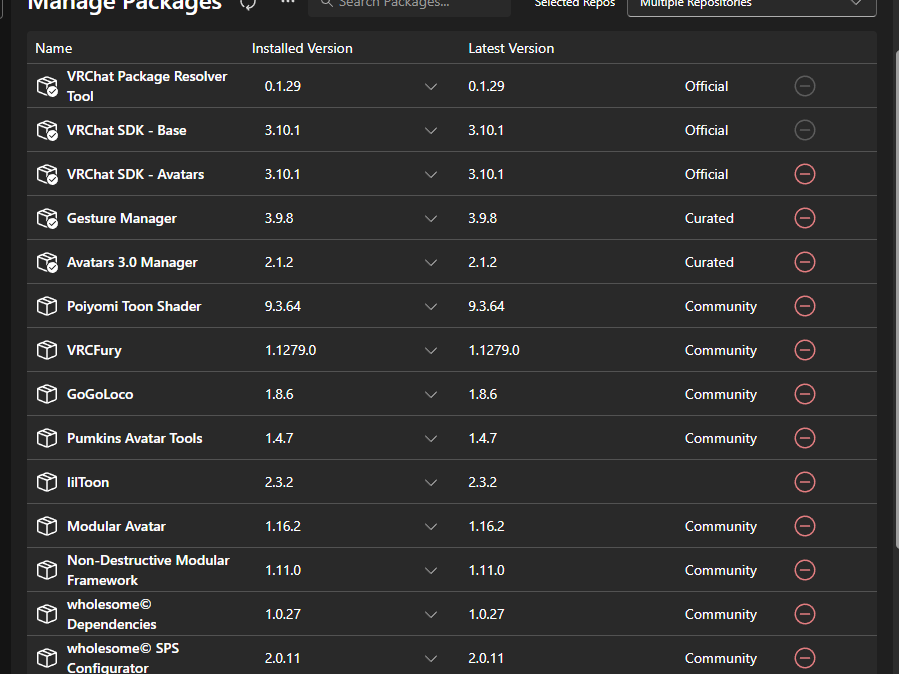Image resolution: width=899 pixels, height=674 pixels.
Task: Open version dropdown for wholesome Dependencies
Action: [x=431, y=615]
